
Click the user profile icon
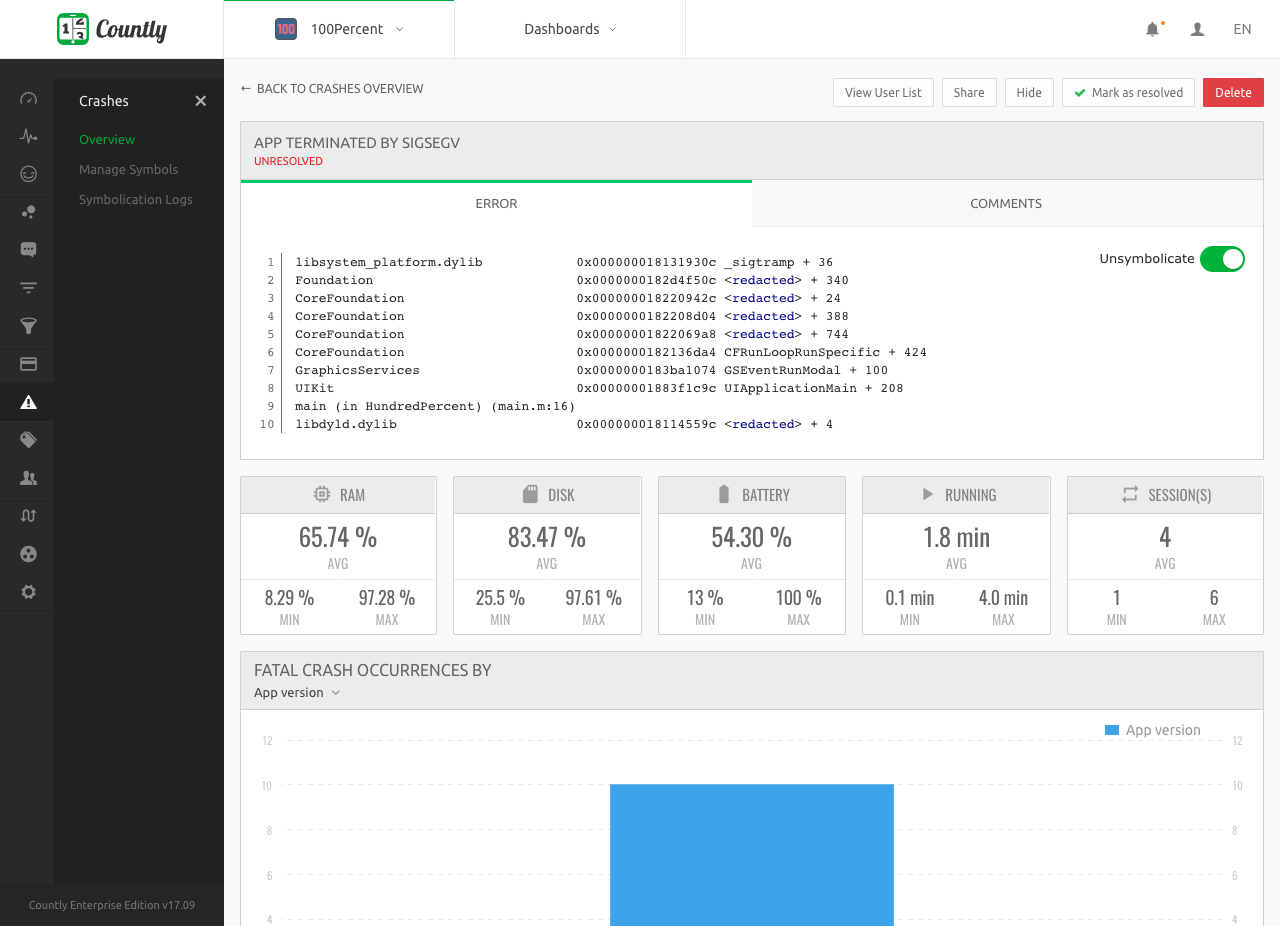click(1197, 29)
